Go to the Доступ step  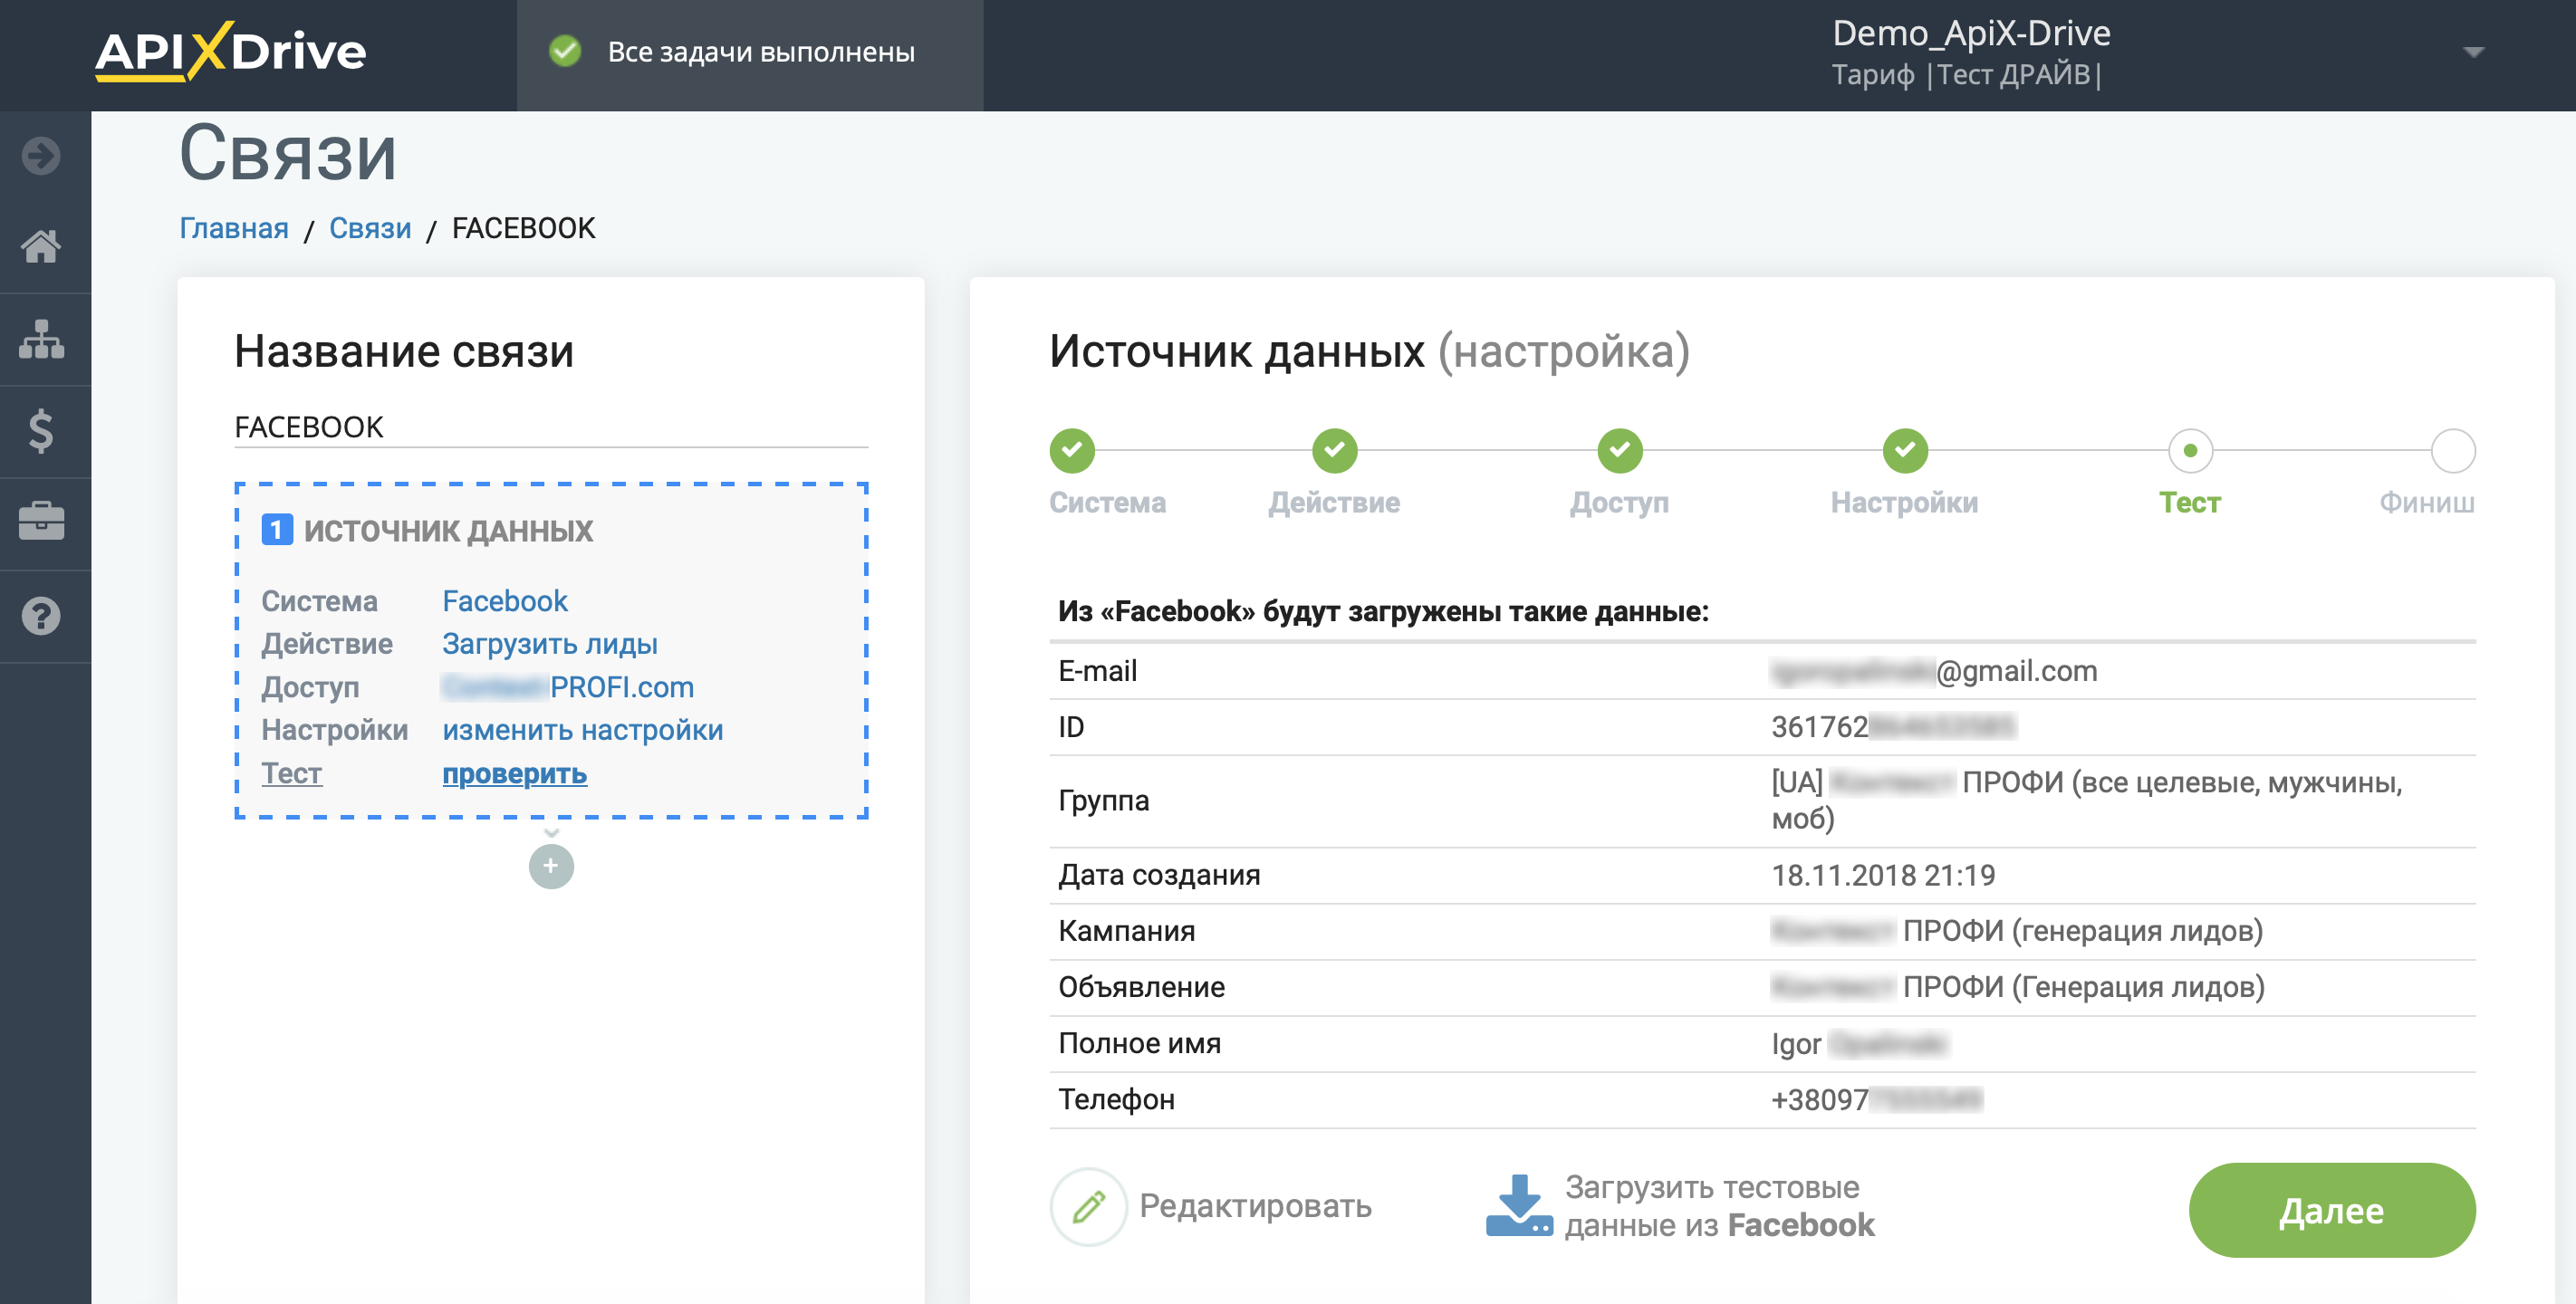point(1619,502)
